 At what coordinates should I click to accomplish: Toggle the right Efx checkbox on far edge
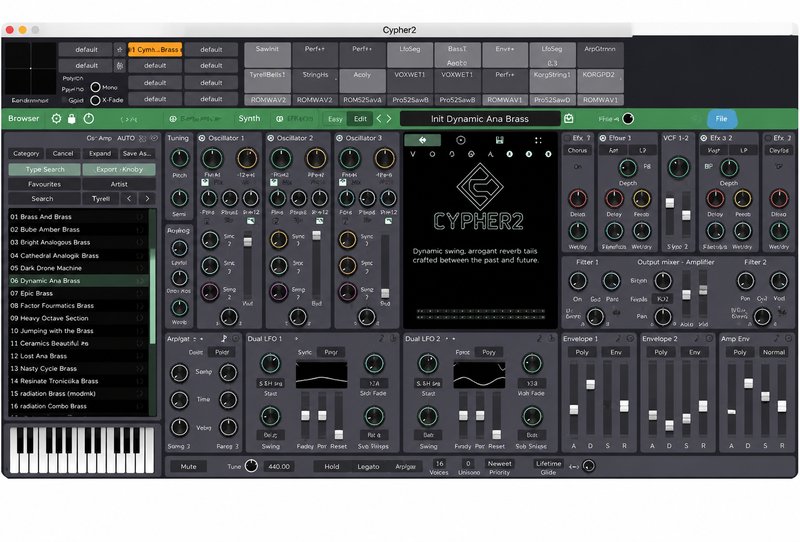coord(768,138)
